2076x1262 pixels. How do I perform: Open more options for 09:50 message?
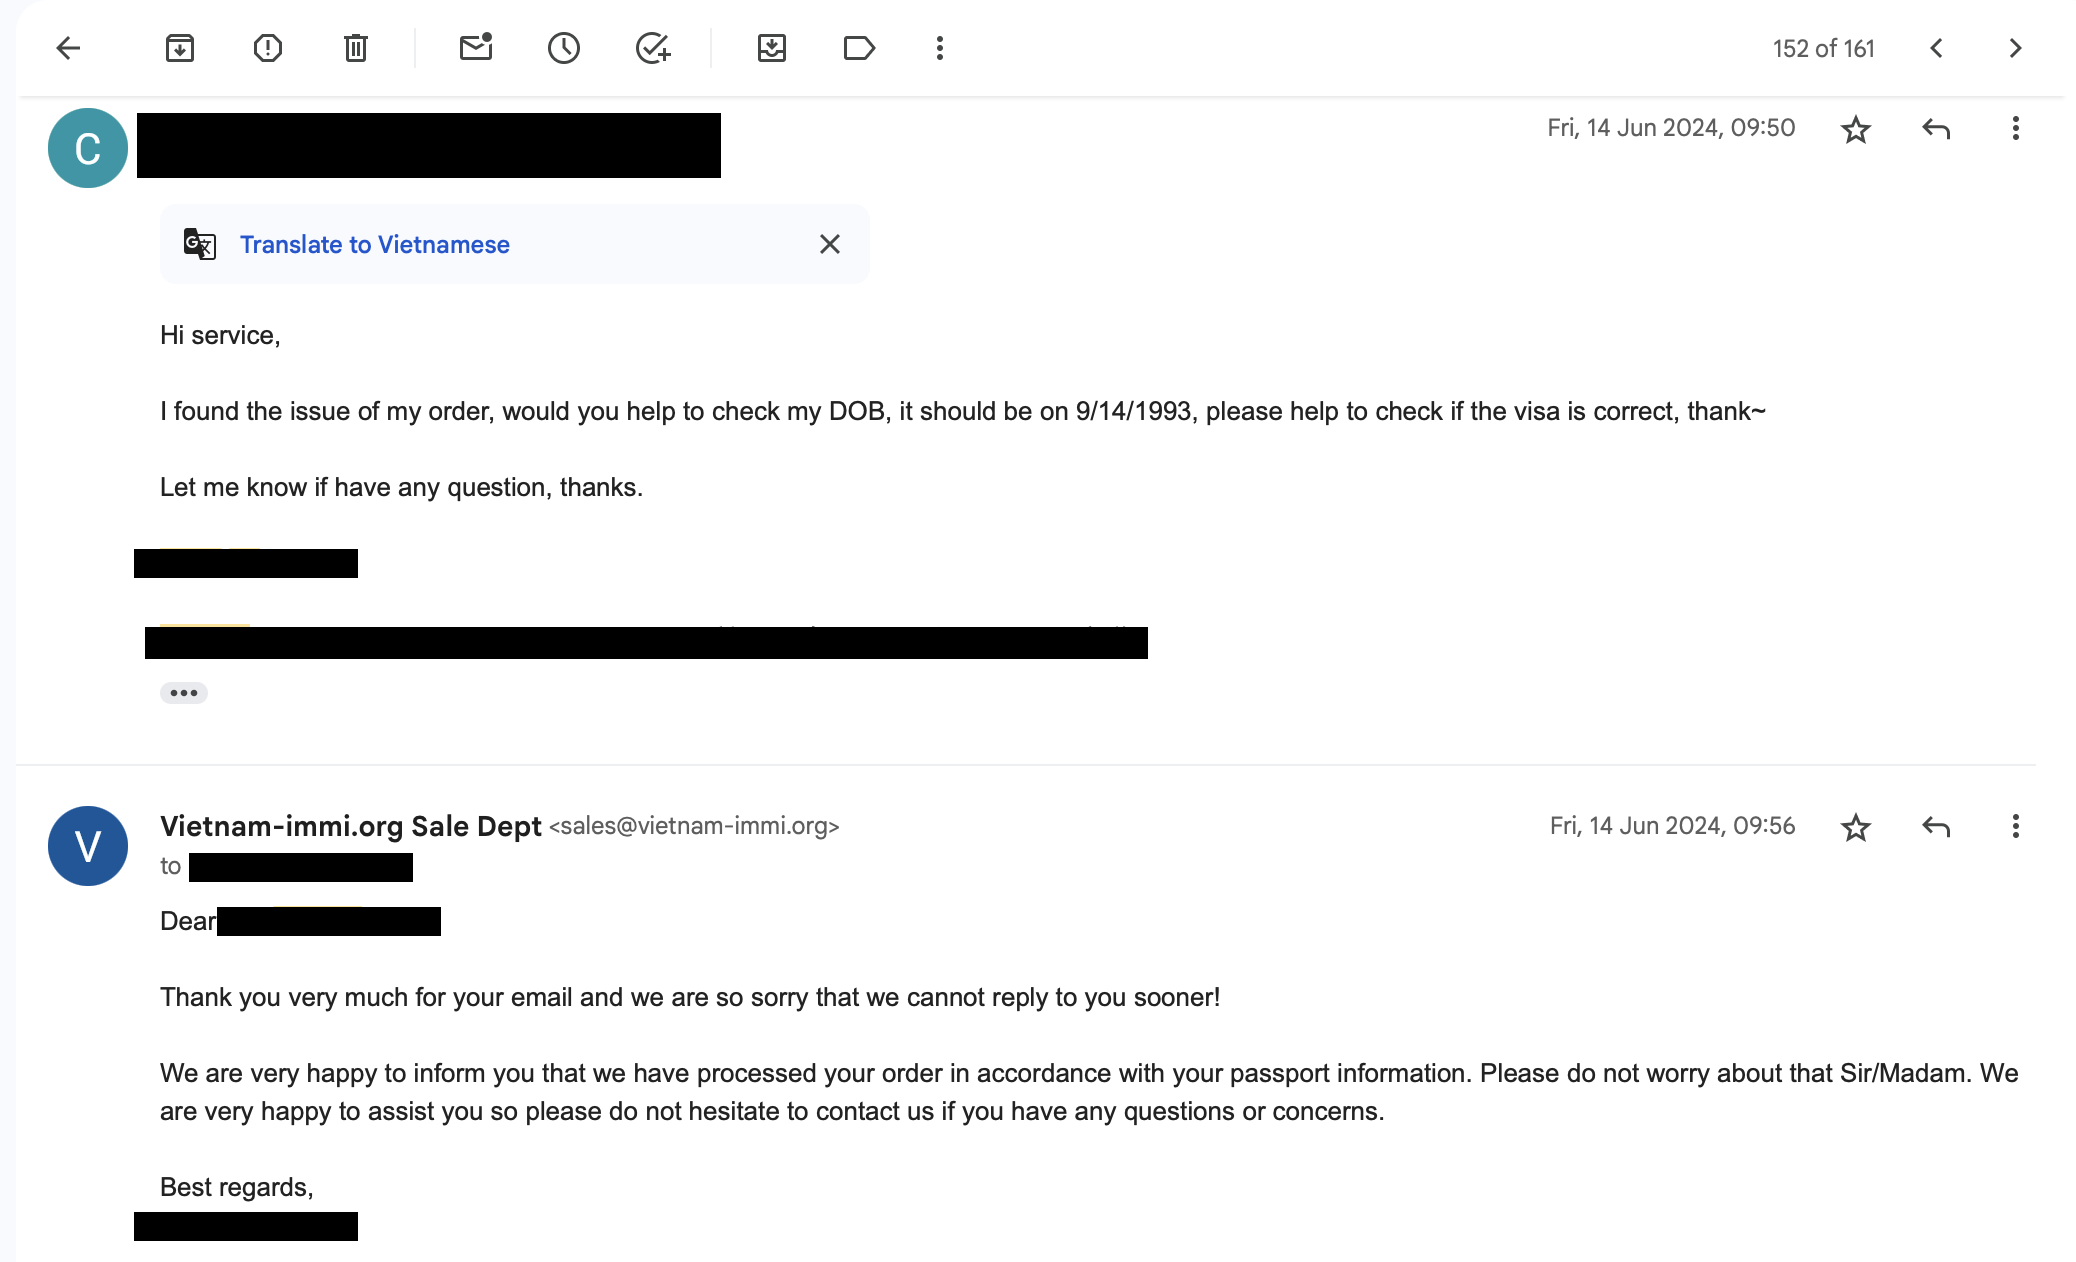[x=2015, y=129]
